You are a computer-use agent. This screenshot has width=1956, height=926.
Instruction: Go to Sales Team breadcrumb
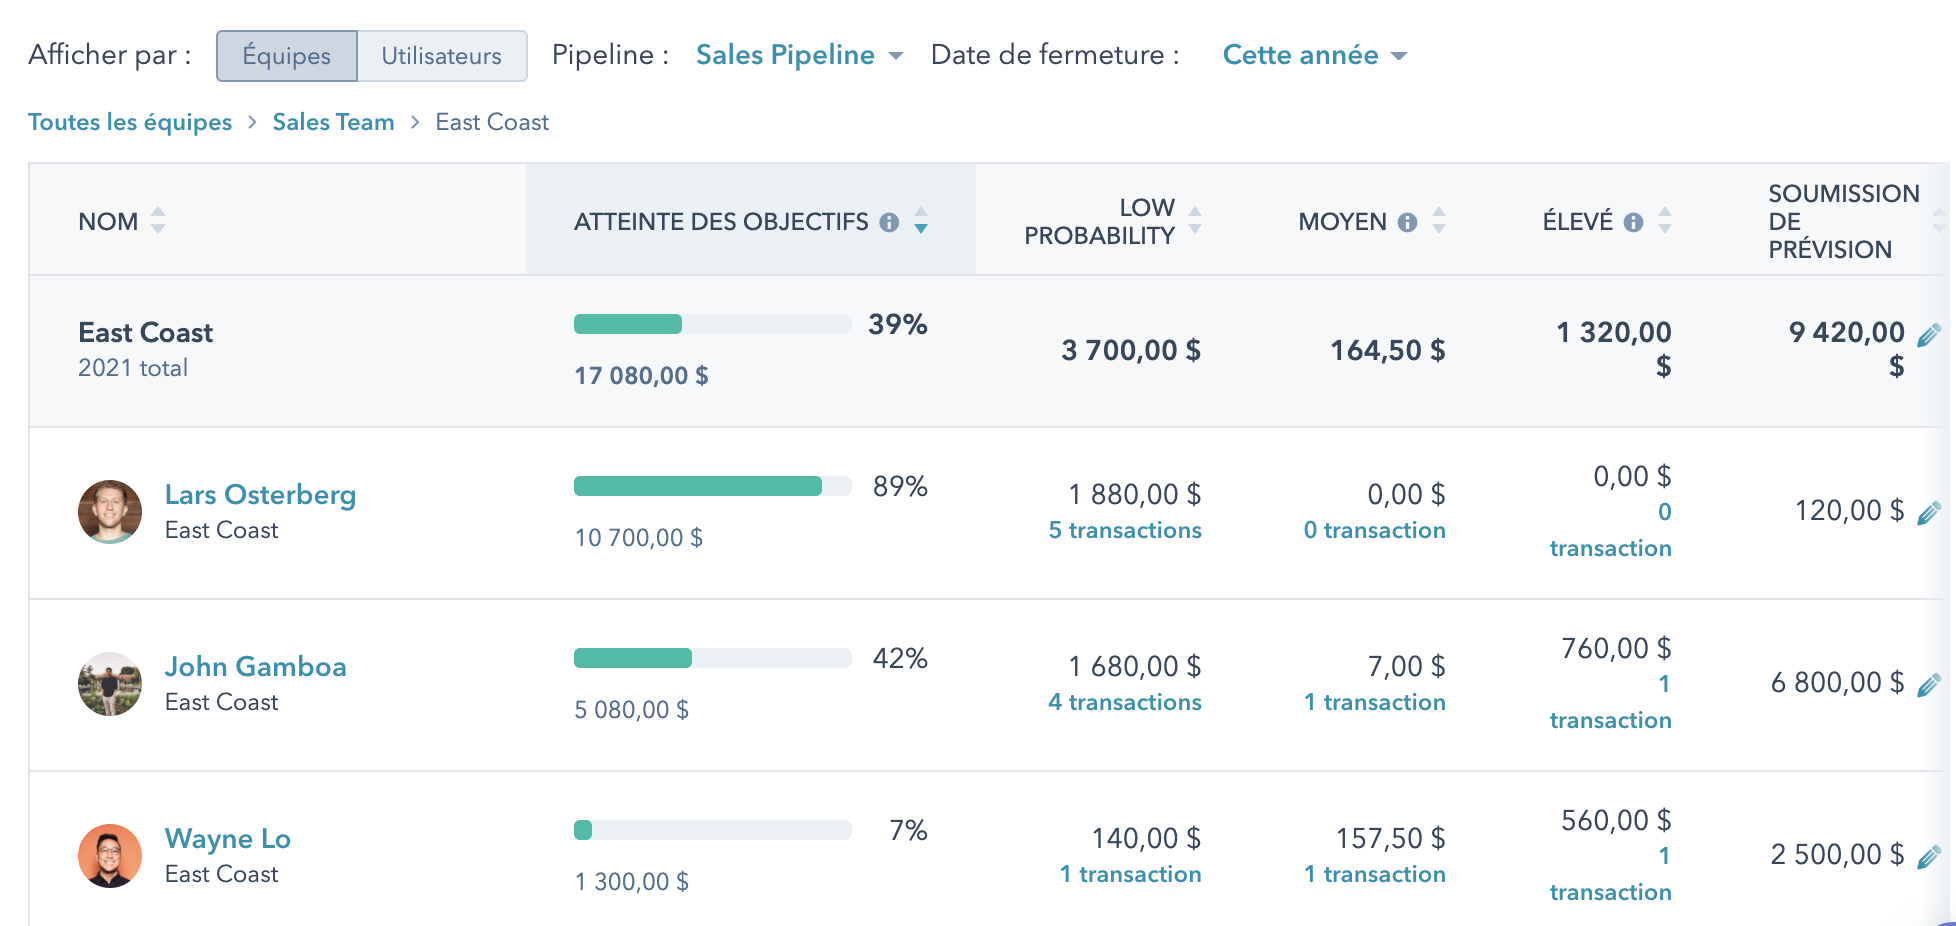pyautogui.click(x=333, y=122)
